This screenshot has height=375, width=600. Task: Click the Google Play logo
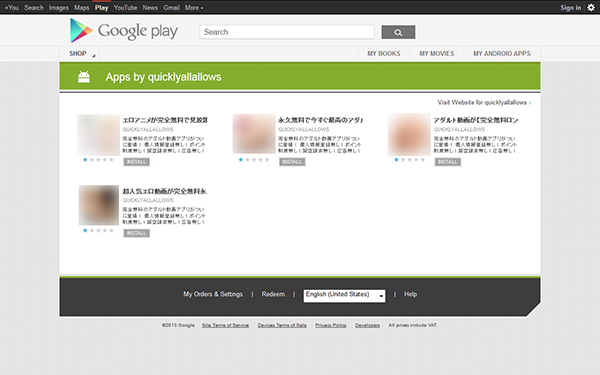(124, 30)
